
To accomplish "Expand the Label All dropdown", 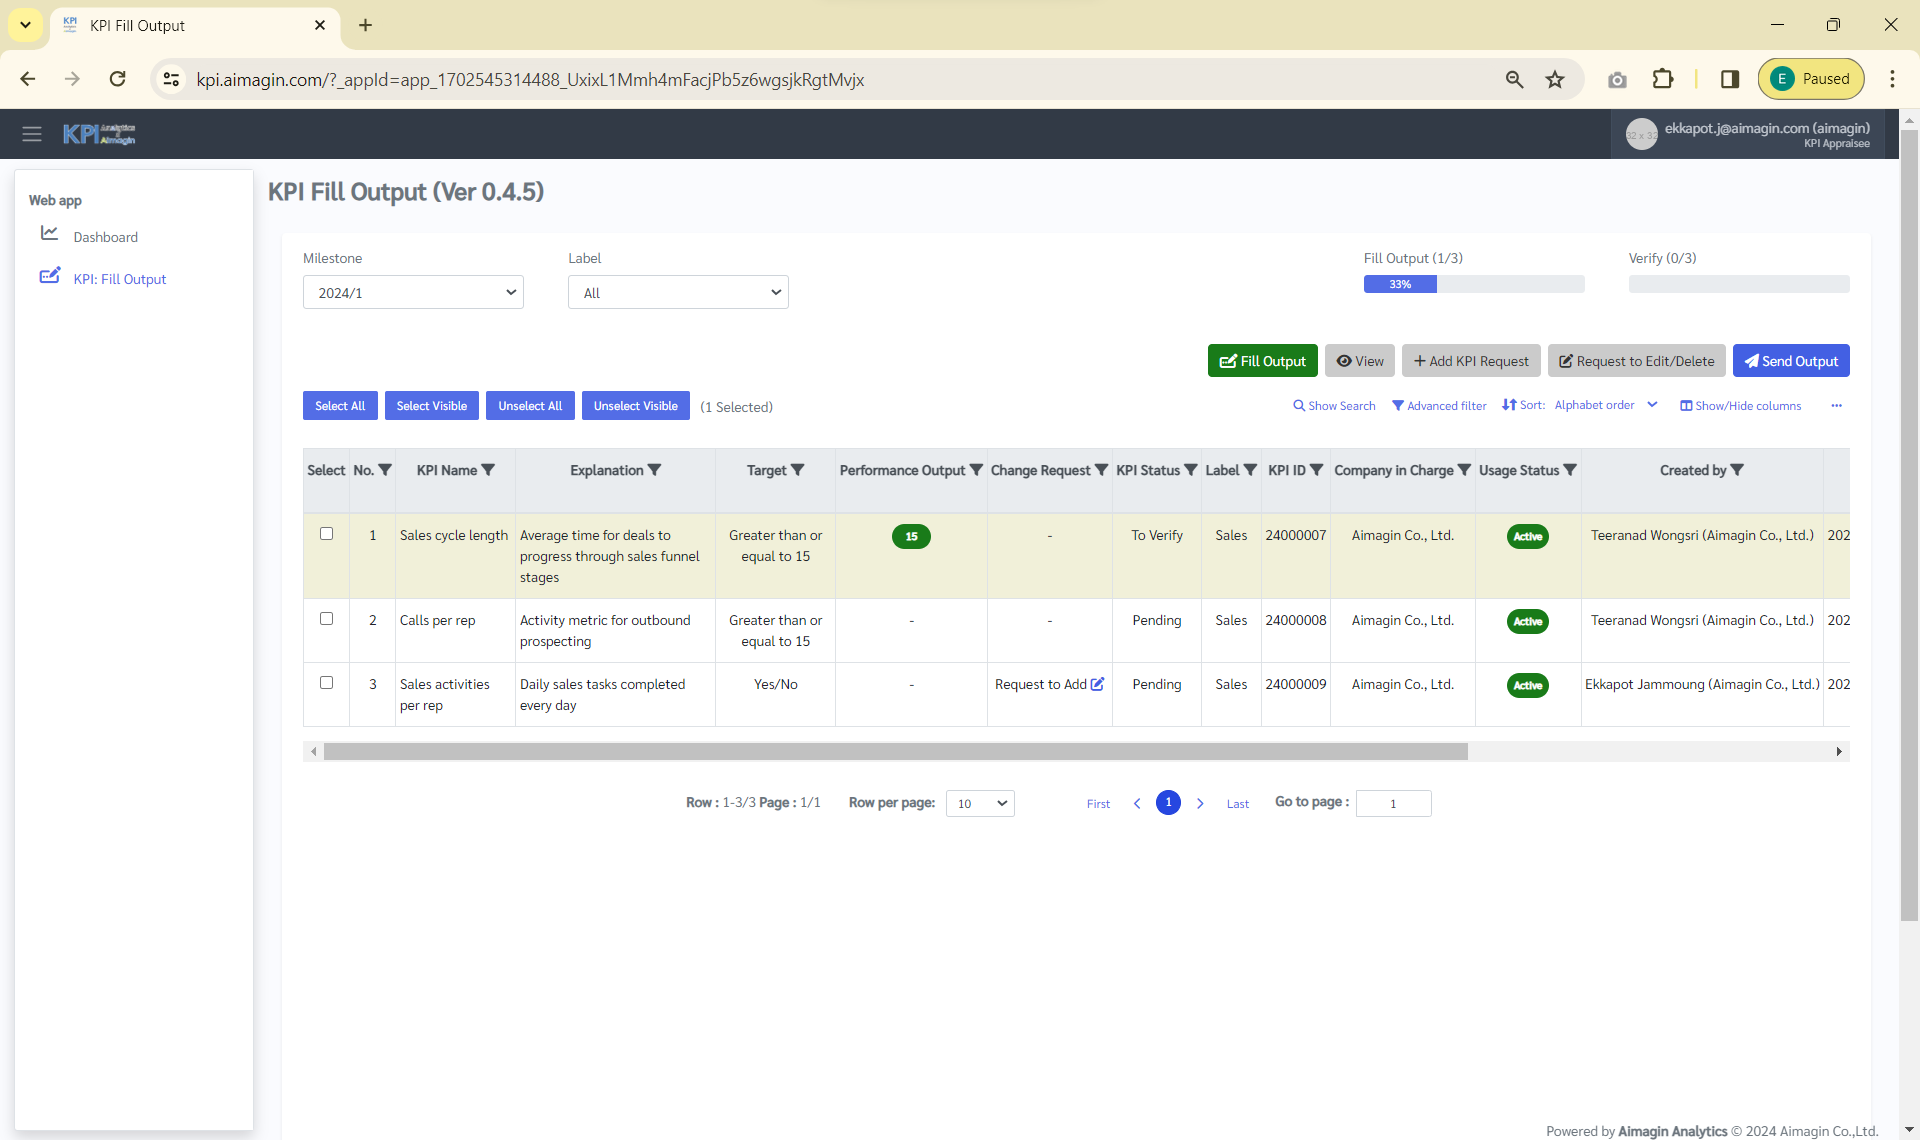I will 678,293.
